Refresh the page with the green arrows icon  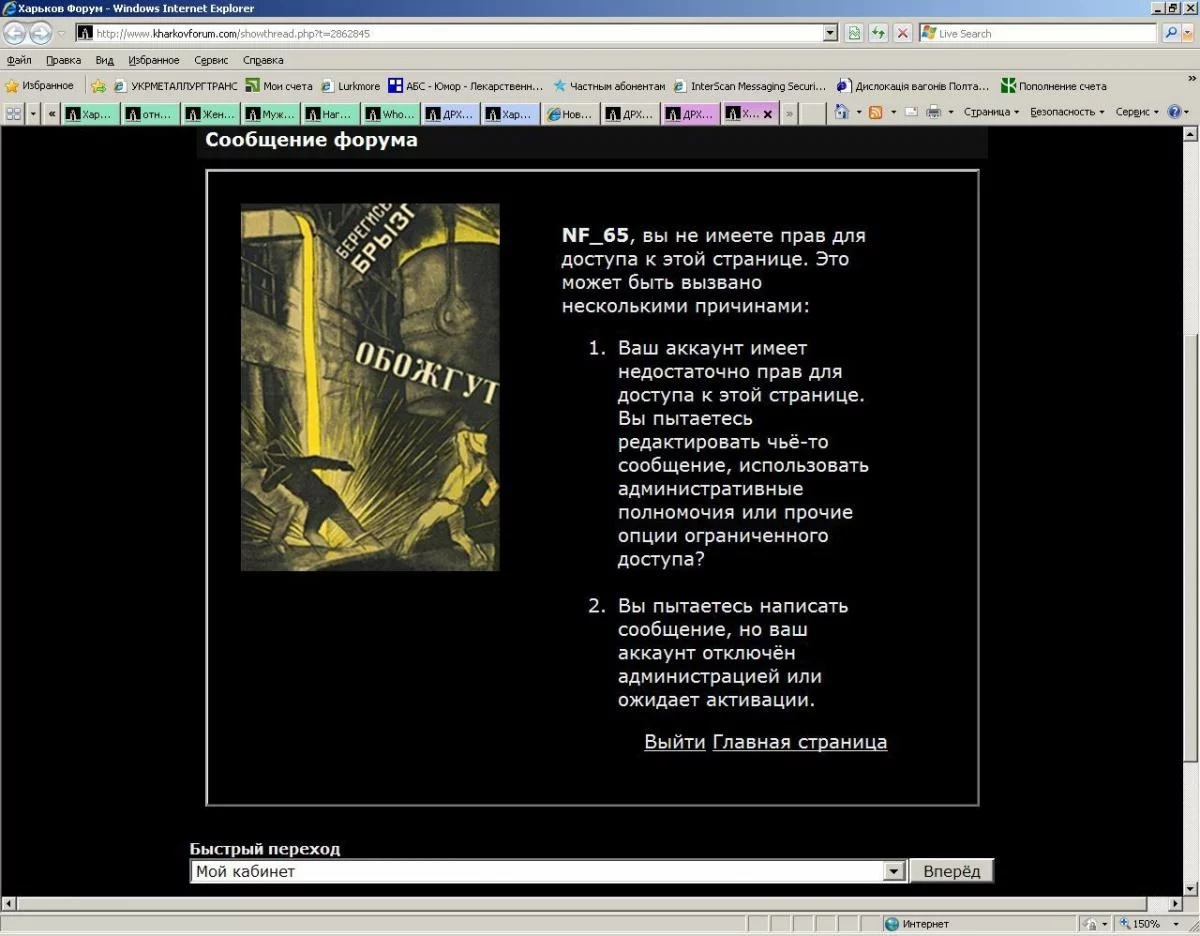tap(878, 33)
